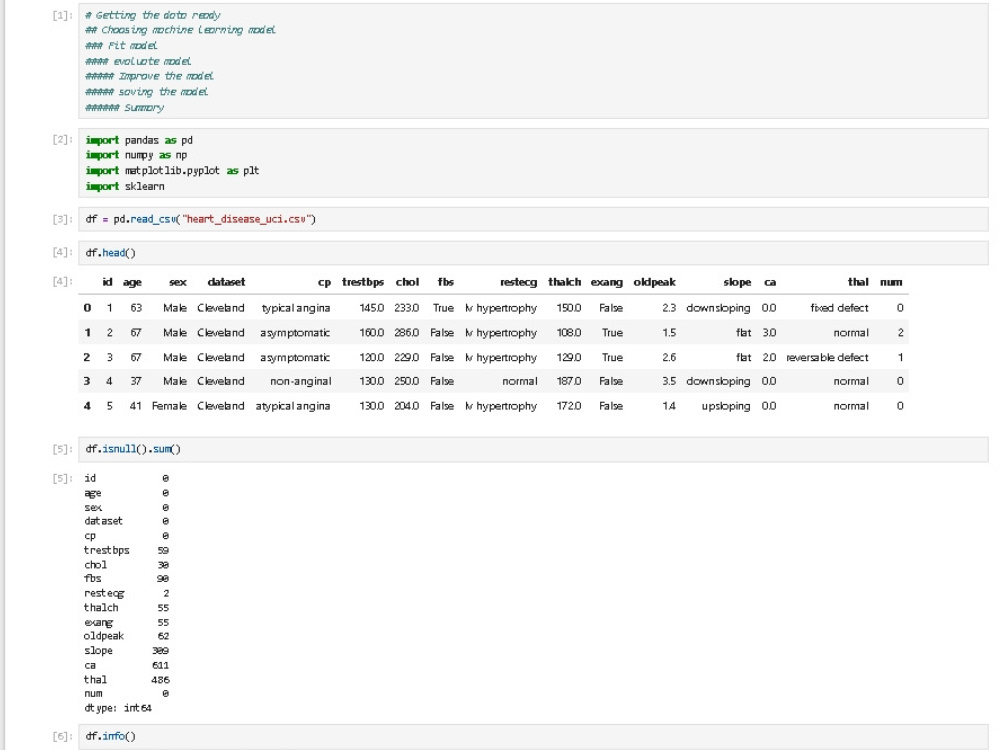1000x750 pixels.
Task: Click the "atypical angina" table cell
Action: tap(293, 406)
